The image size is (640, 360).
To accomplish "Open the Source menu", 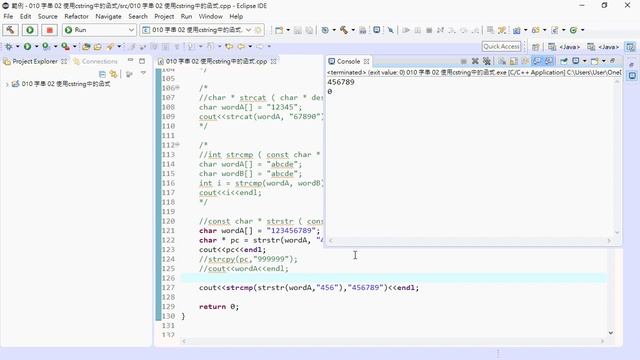I will (x=48, y=16).
